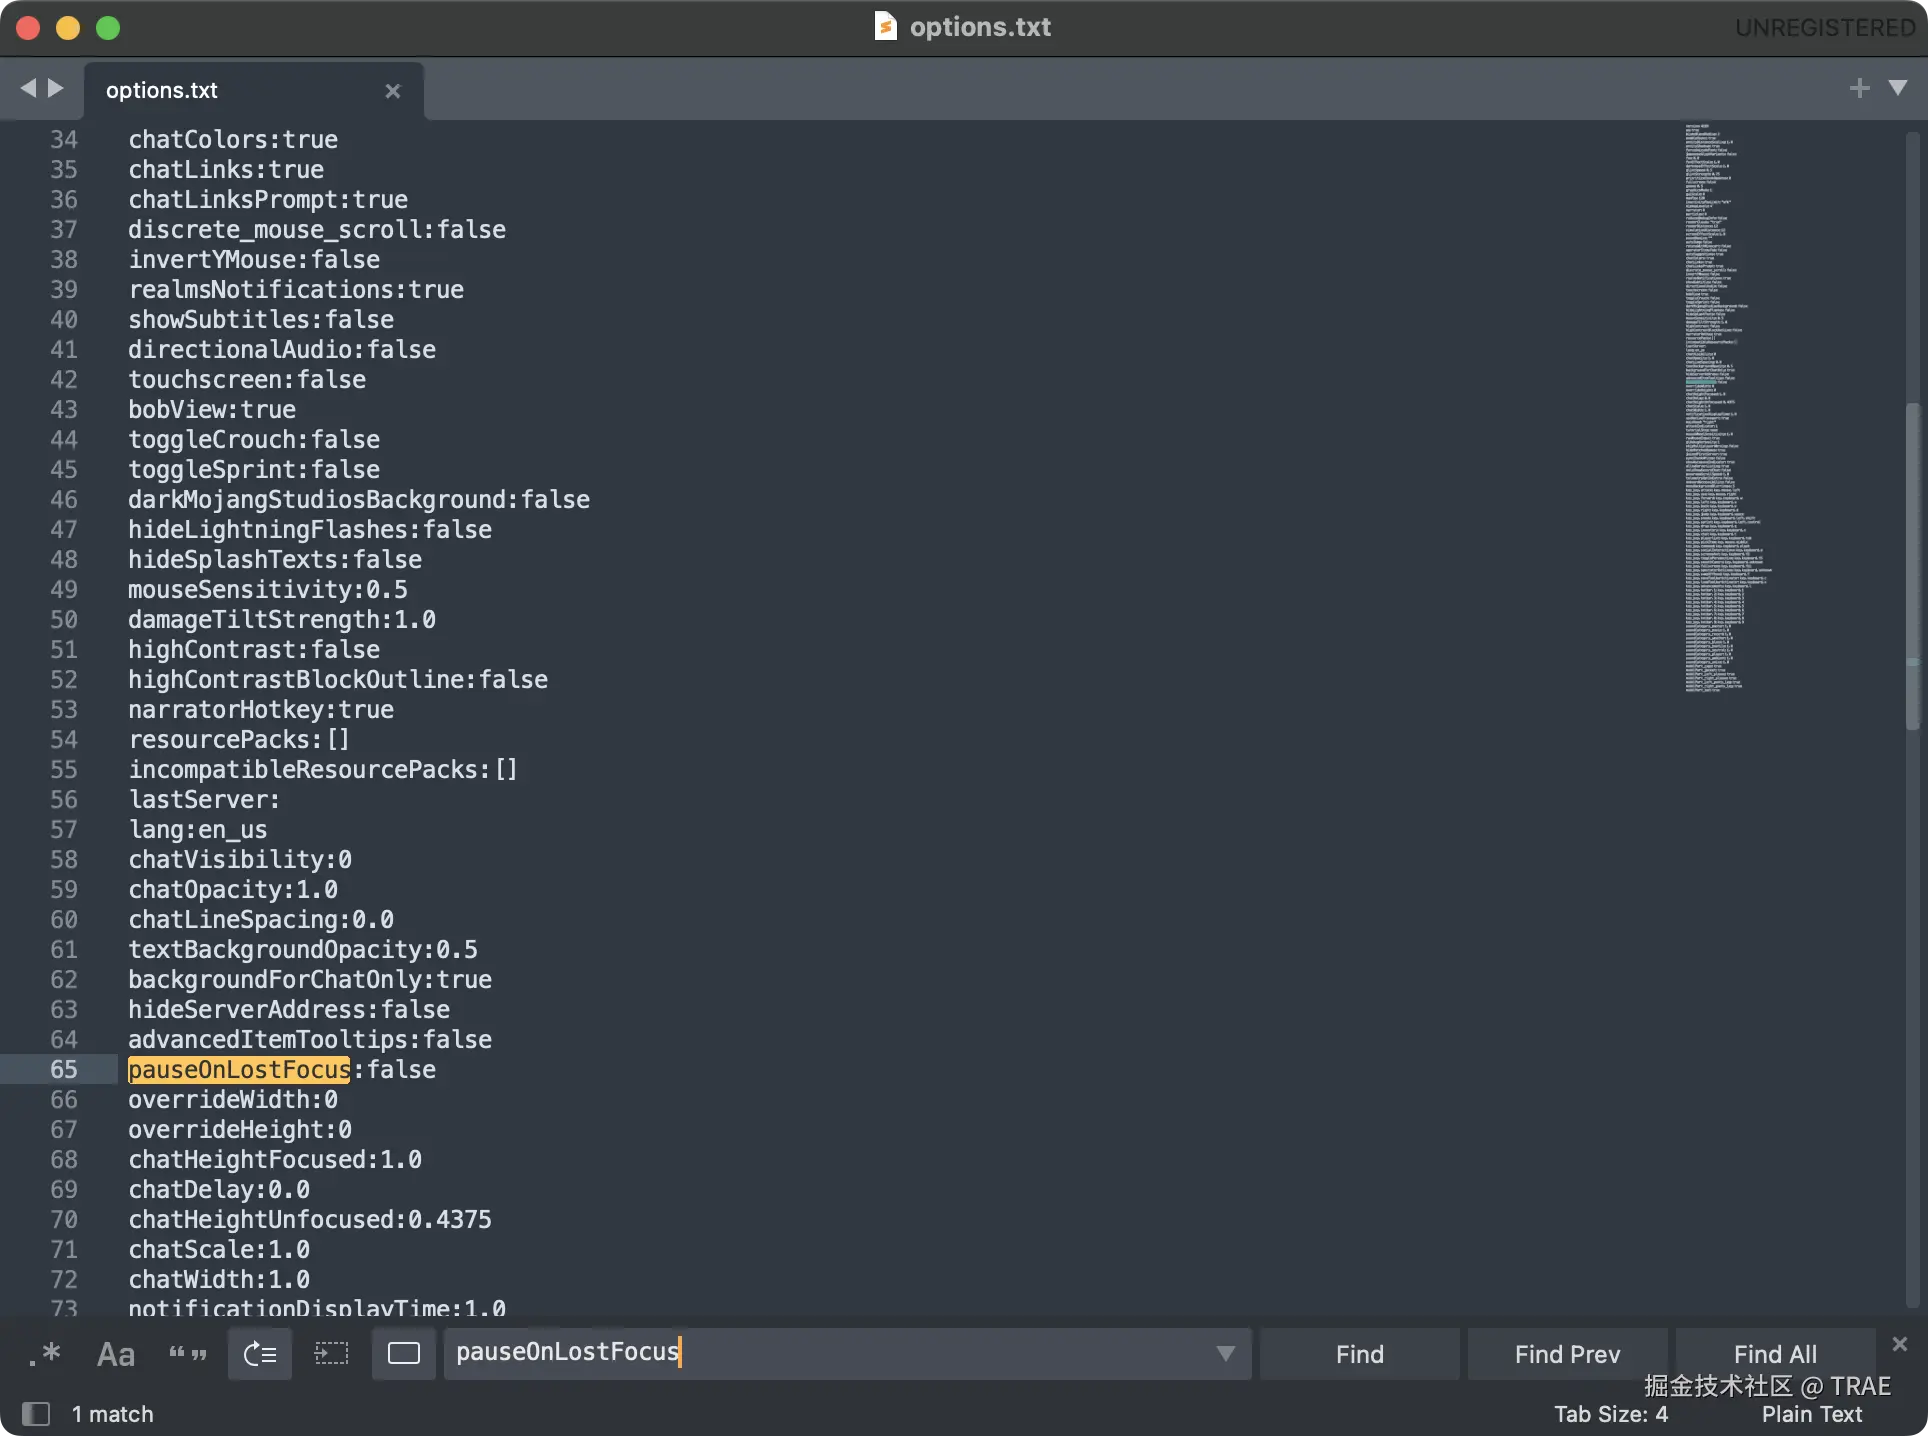Screen dimensions: 1928x1436
Task: Click the line chatScale:1.0
Action: point(219,1249)
